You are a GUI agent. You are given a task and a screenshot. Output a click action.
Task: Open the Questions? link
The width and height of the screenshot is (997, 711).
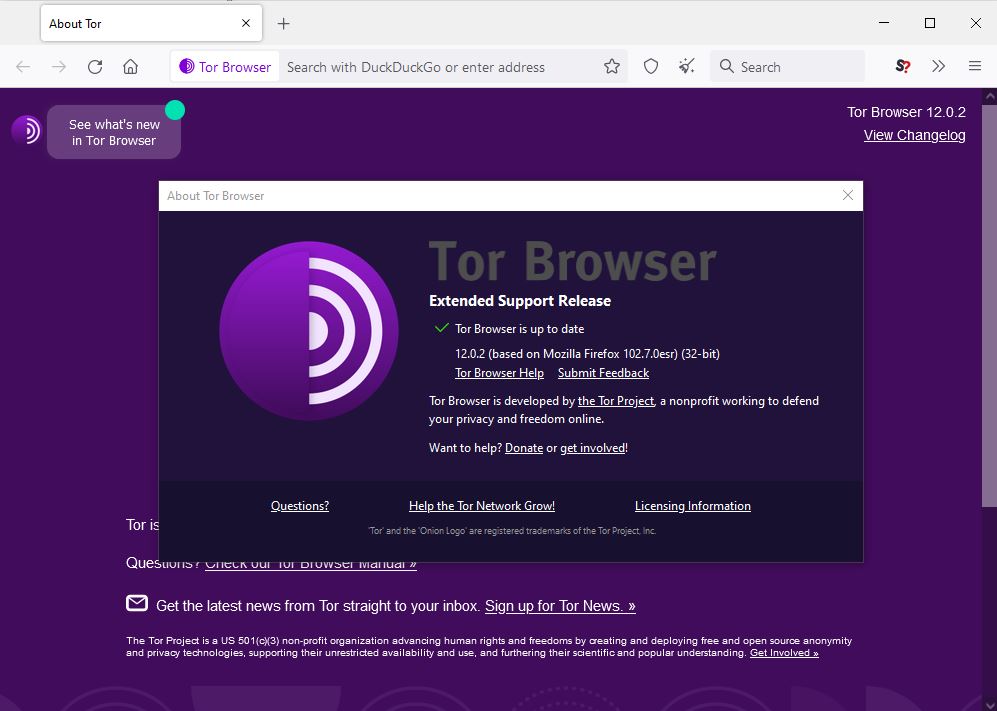300,506
